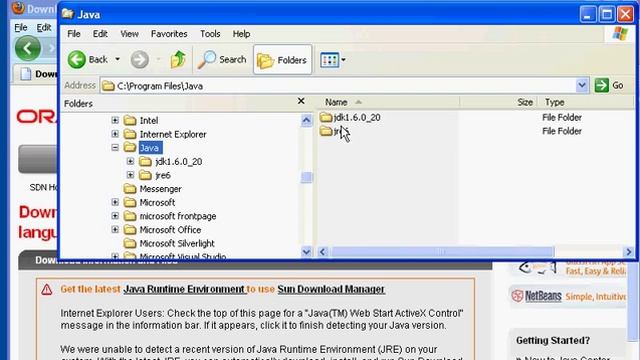640x360 pixels.
Task: Open the Help menu
Action: click(241, 34)
